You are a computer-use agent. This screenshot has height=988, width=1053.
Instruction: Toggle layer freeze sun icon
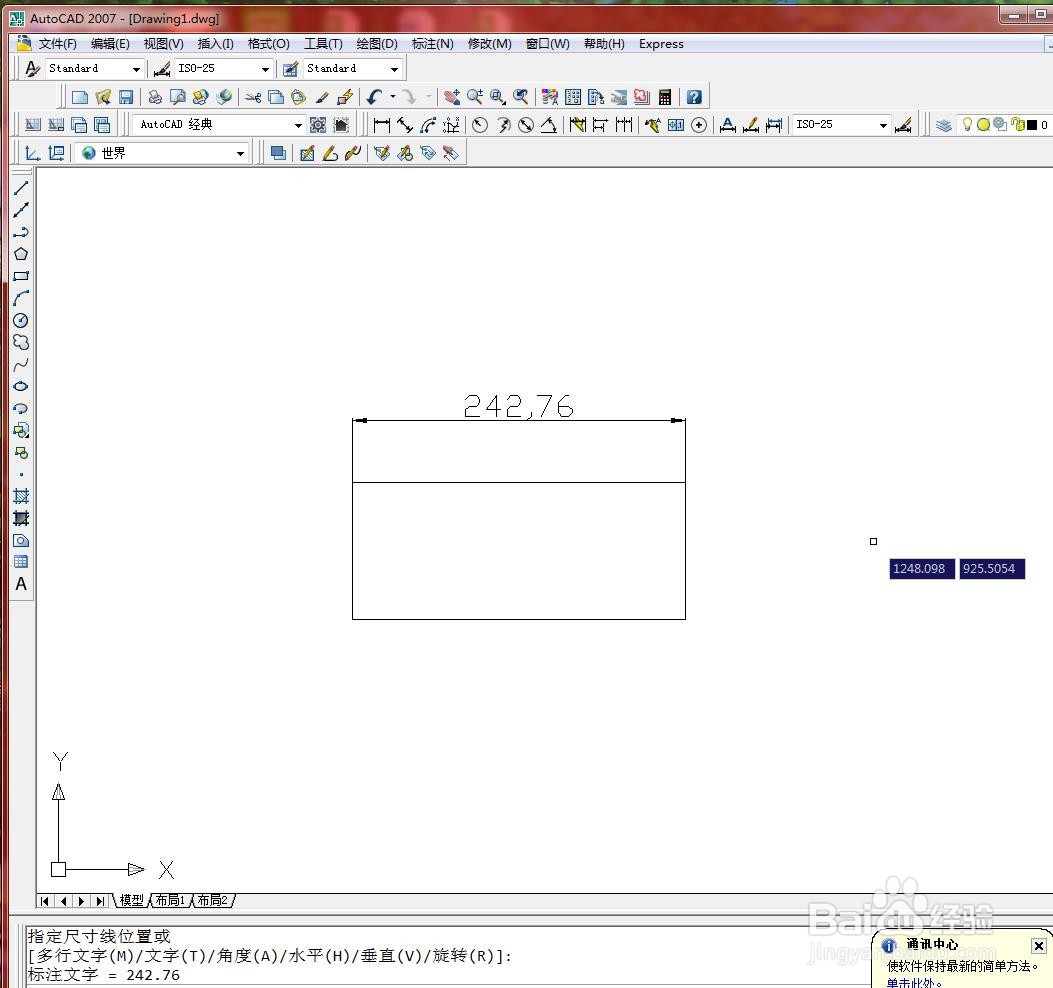click(x=983, y=124)
